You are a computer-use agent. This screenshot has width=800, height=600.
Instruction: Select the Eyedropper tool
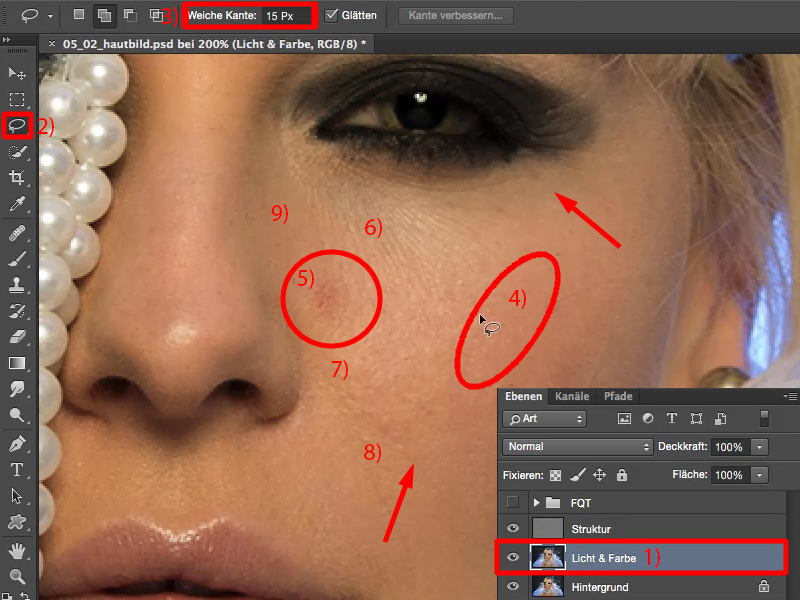pos(17,204)
